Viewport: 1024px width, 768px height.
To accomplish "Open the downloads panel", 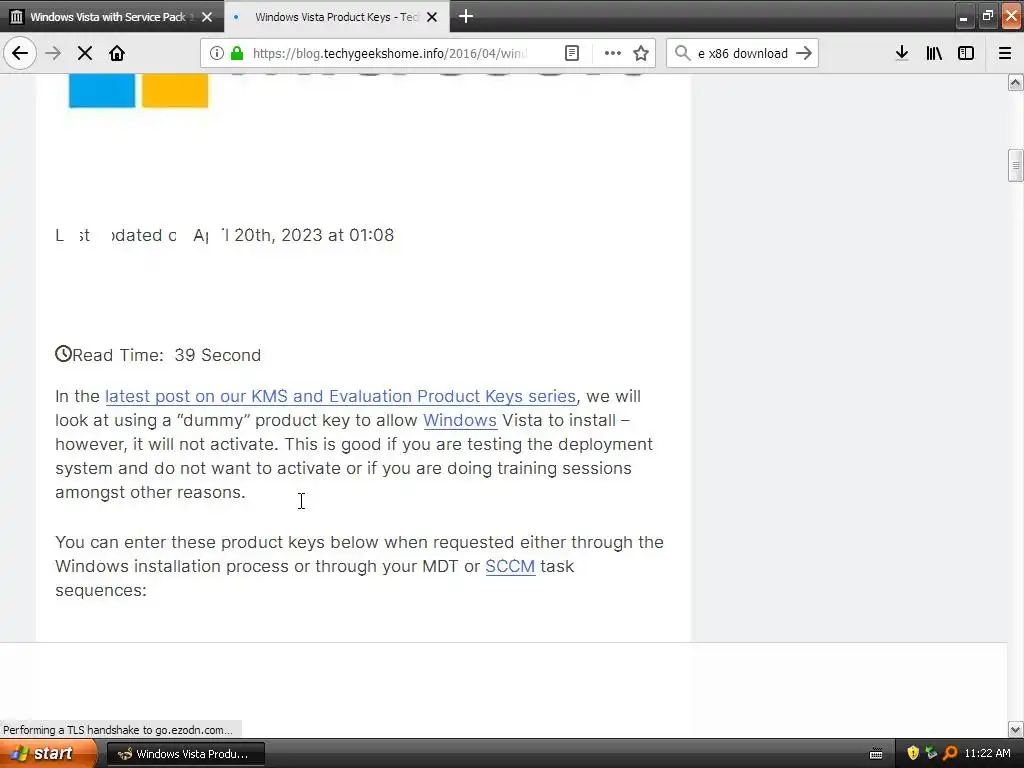I will tap(902, 53).
